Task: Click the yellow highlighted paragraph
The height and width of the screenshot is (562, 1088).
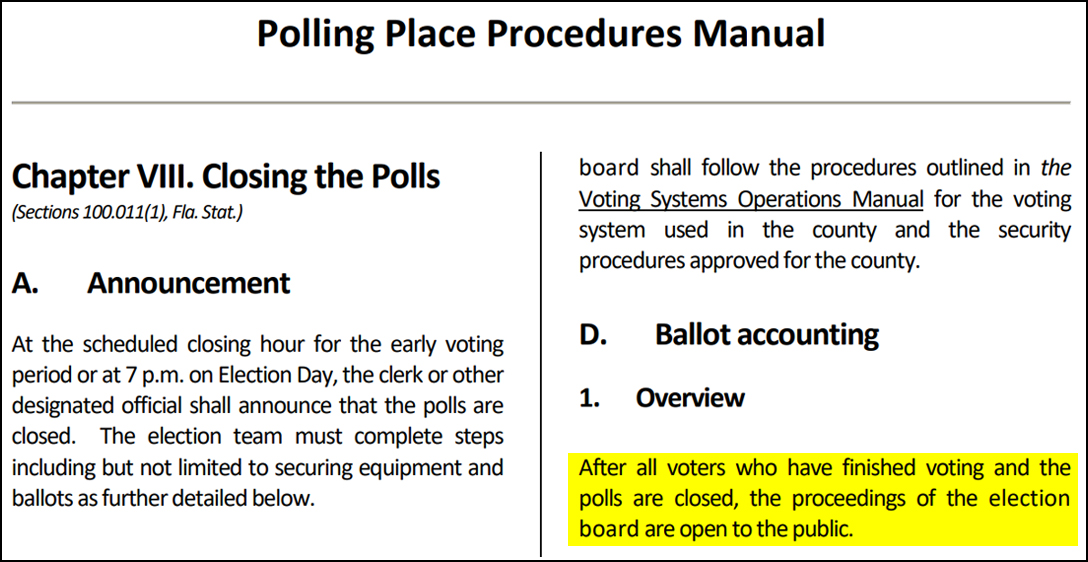Action: (824, 498)
